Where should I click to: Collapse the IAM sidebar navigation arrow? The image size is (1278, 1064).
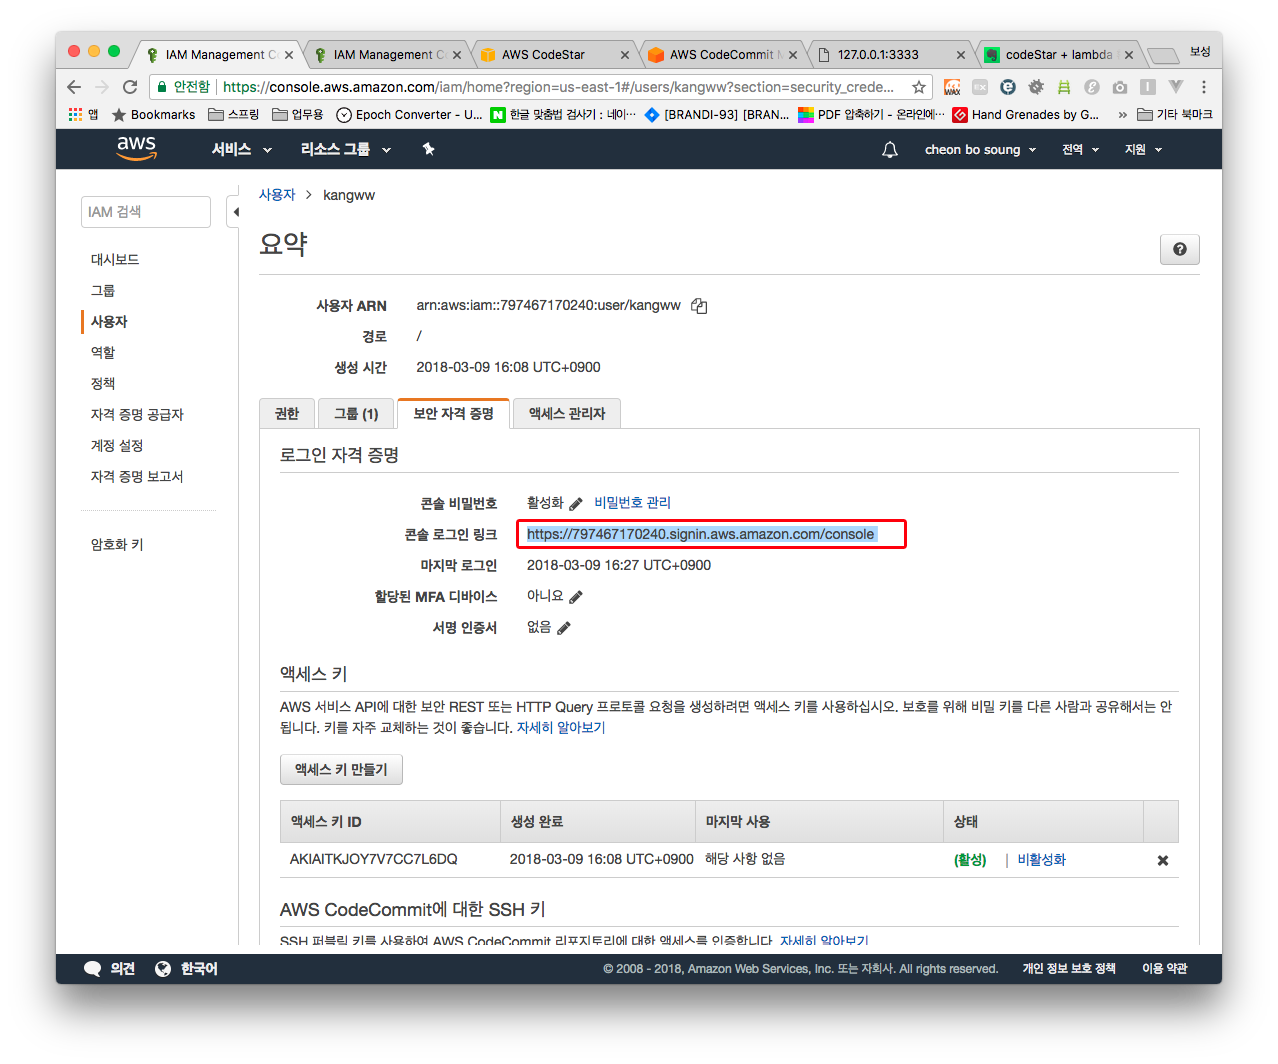click(235, 212)
